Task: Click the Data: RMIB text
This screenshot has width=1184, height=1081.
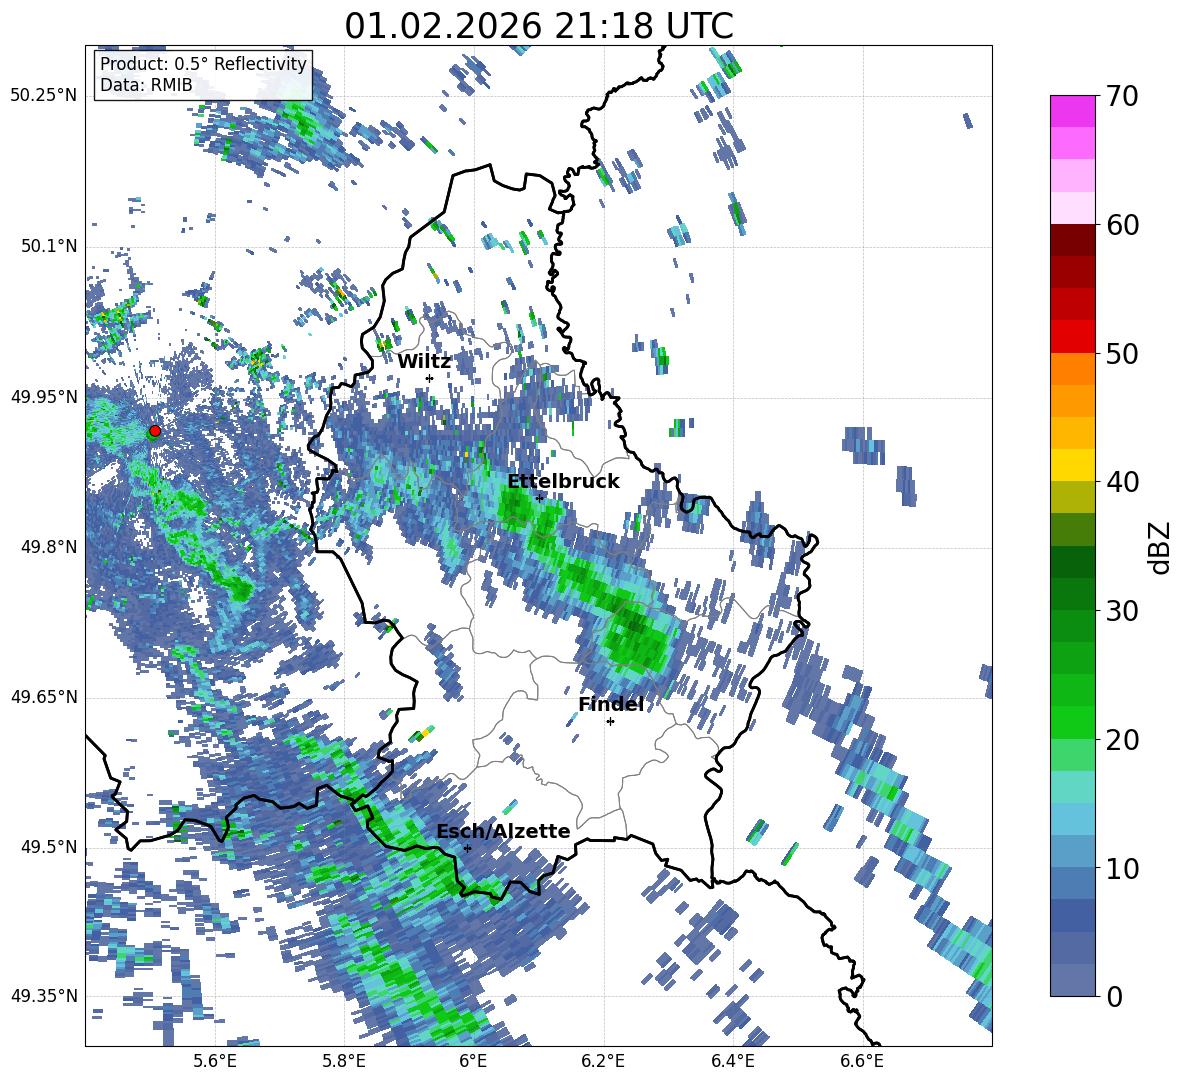Action: pos(146,85)
